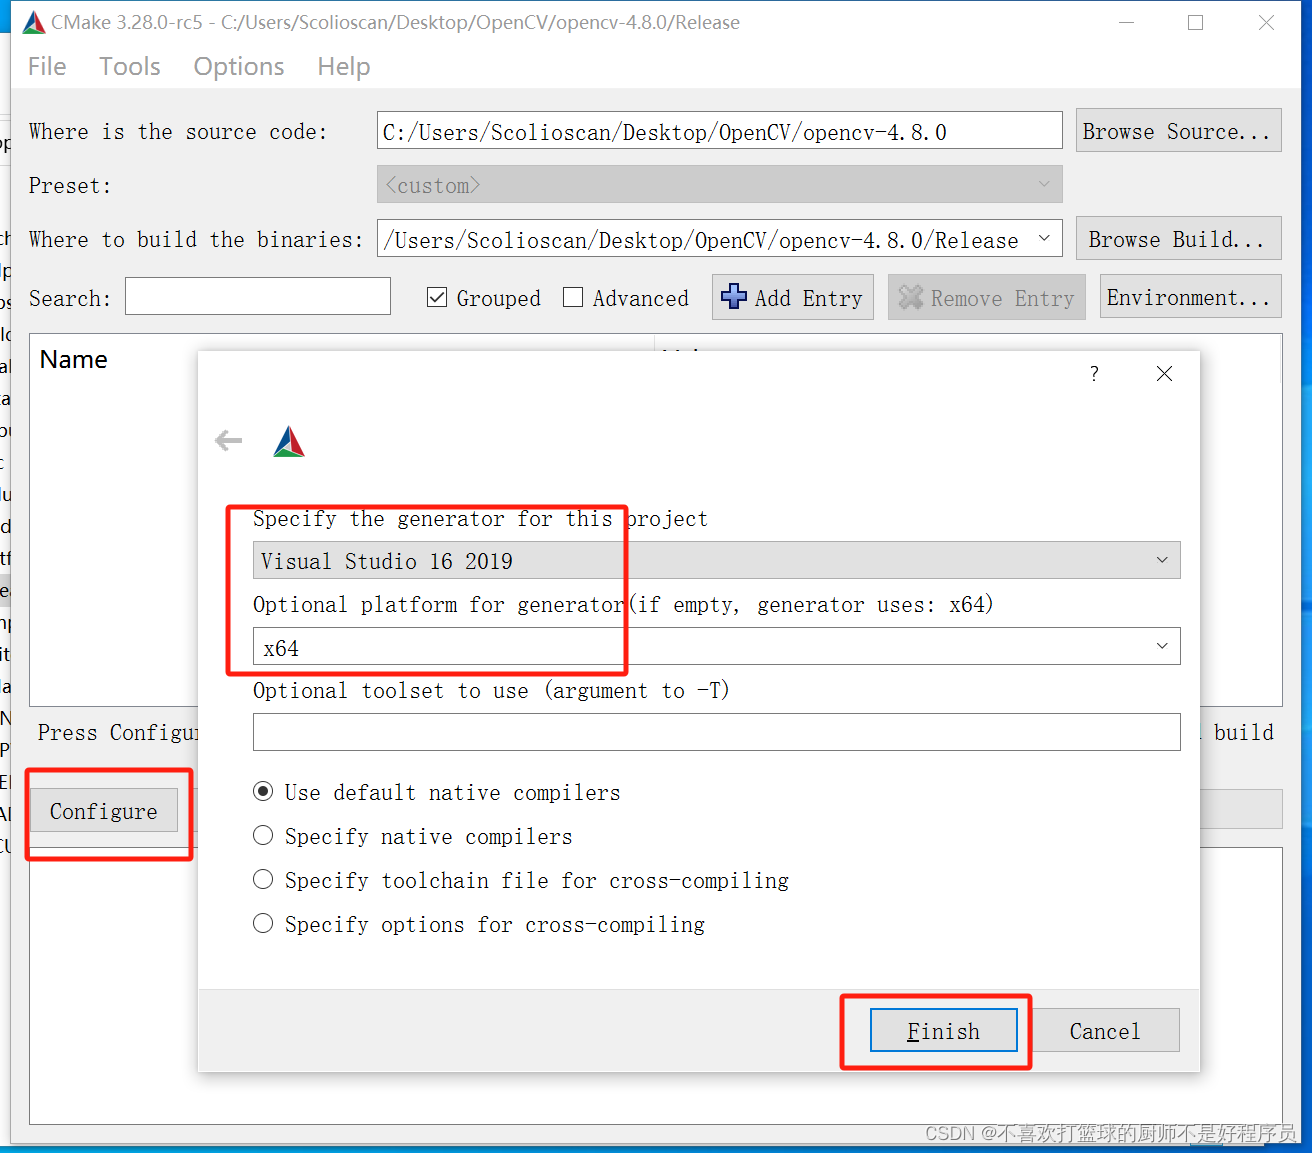Click the back arrow in the generator dialog

(228, 440)
